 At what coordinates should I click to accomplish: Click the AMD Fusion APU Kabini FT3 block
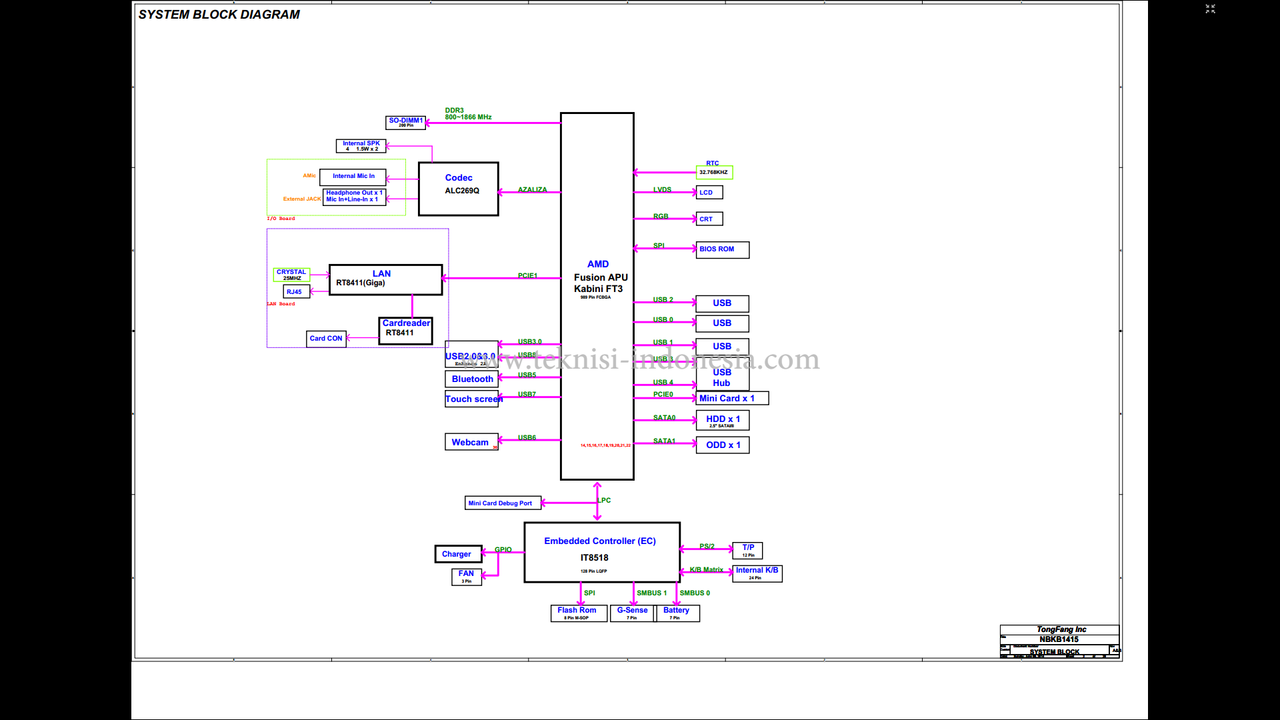597,296
